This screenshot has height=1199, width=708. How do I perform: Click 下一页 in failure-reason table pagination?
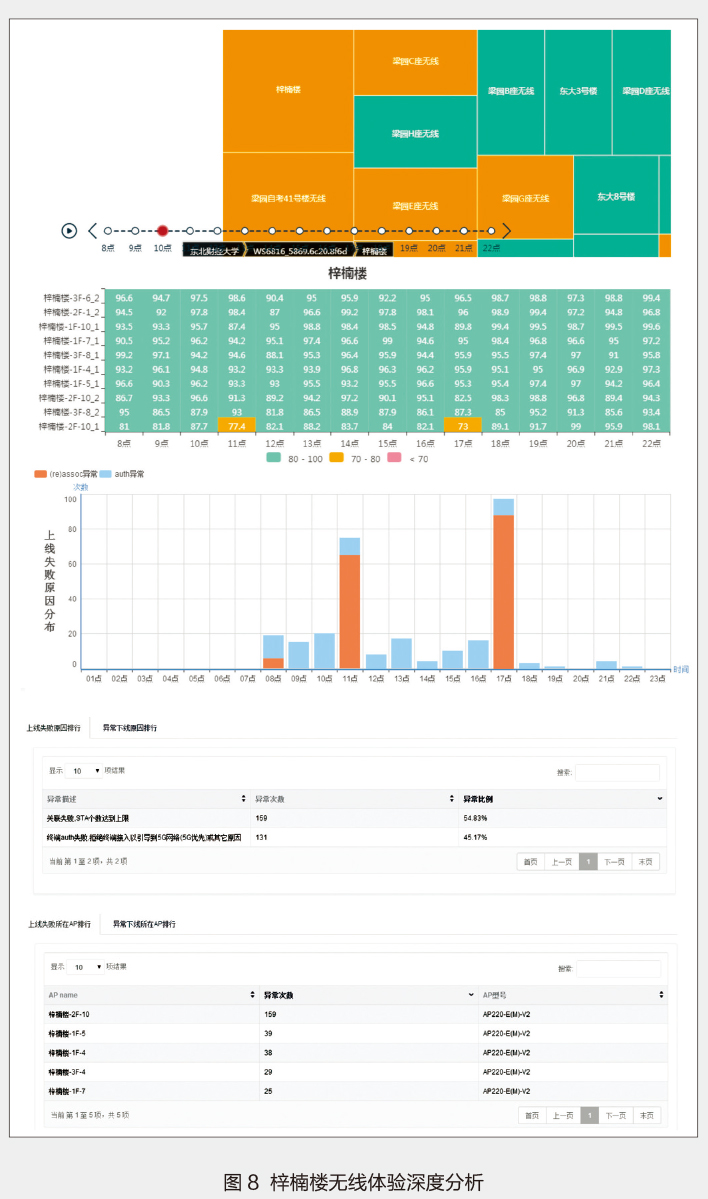(614, 862)
